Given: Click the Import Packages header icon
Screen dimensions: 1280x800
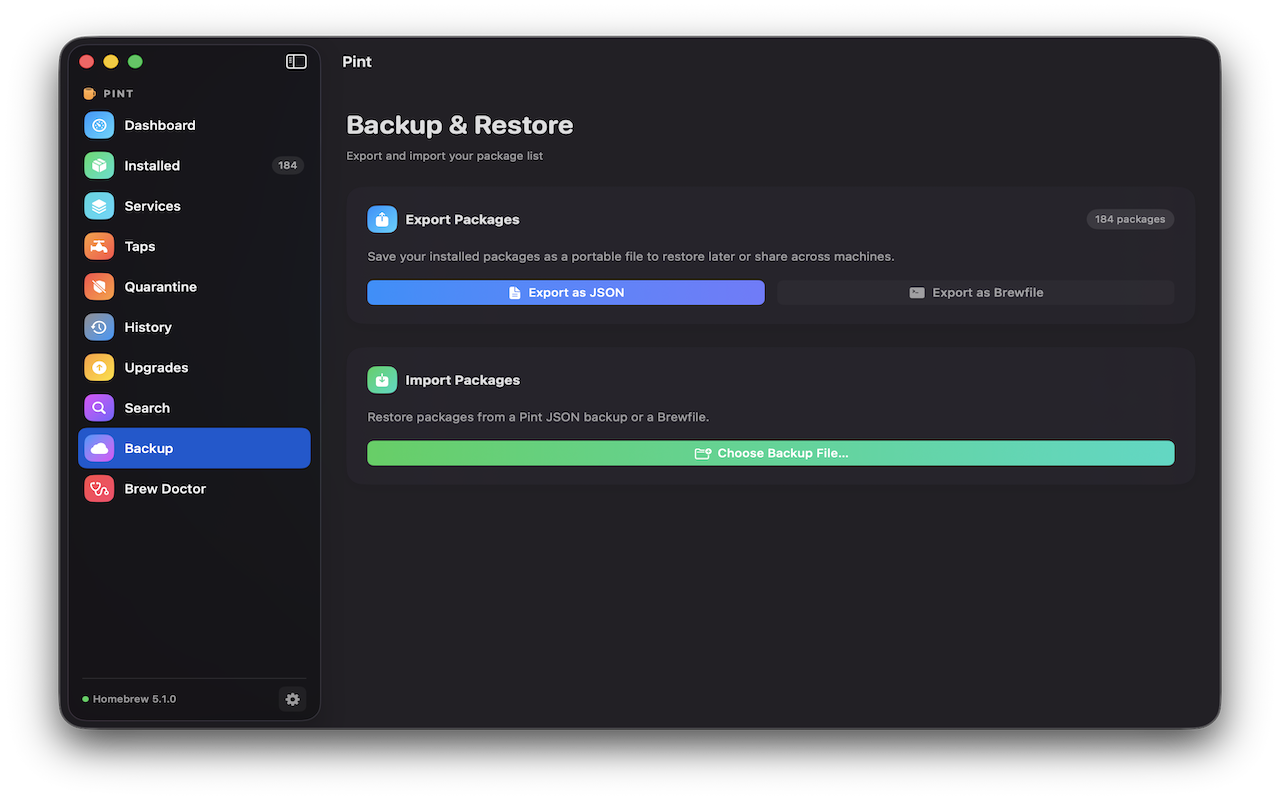Looking at the screenshot, I should click(382, 380).
